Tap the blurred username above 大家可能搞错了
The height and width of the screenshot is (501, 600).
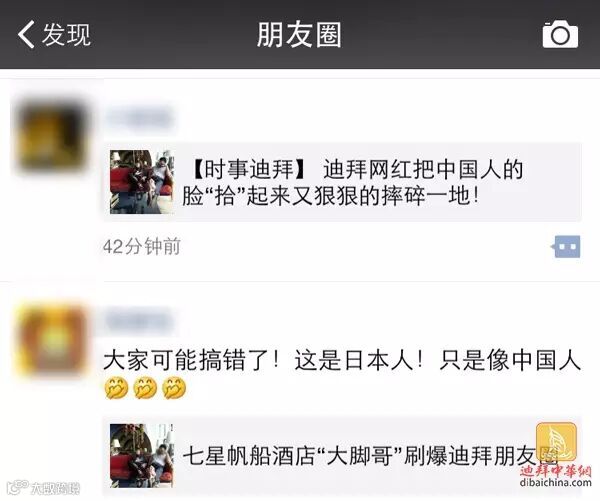point(138,322)
